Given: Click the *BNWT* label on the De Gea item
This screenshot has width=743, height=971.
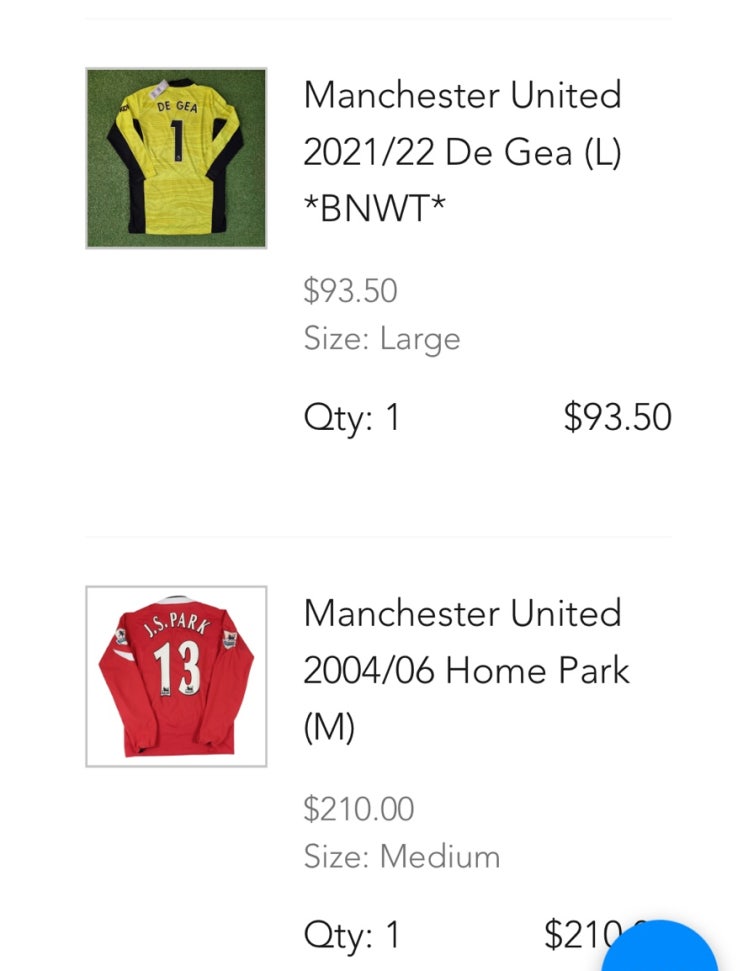Looking at the screenshot, I should [374, 209].
